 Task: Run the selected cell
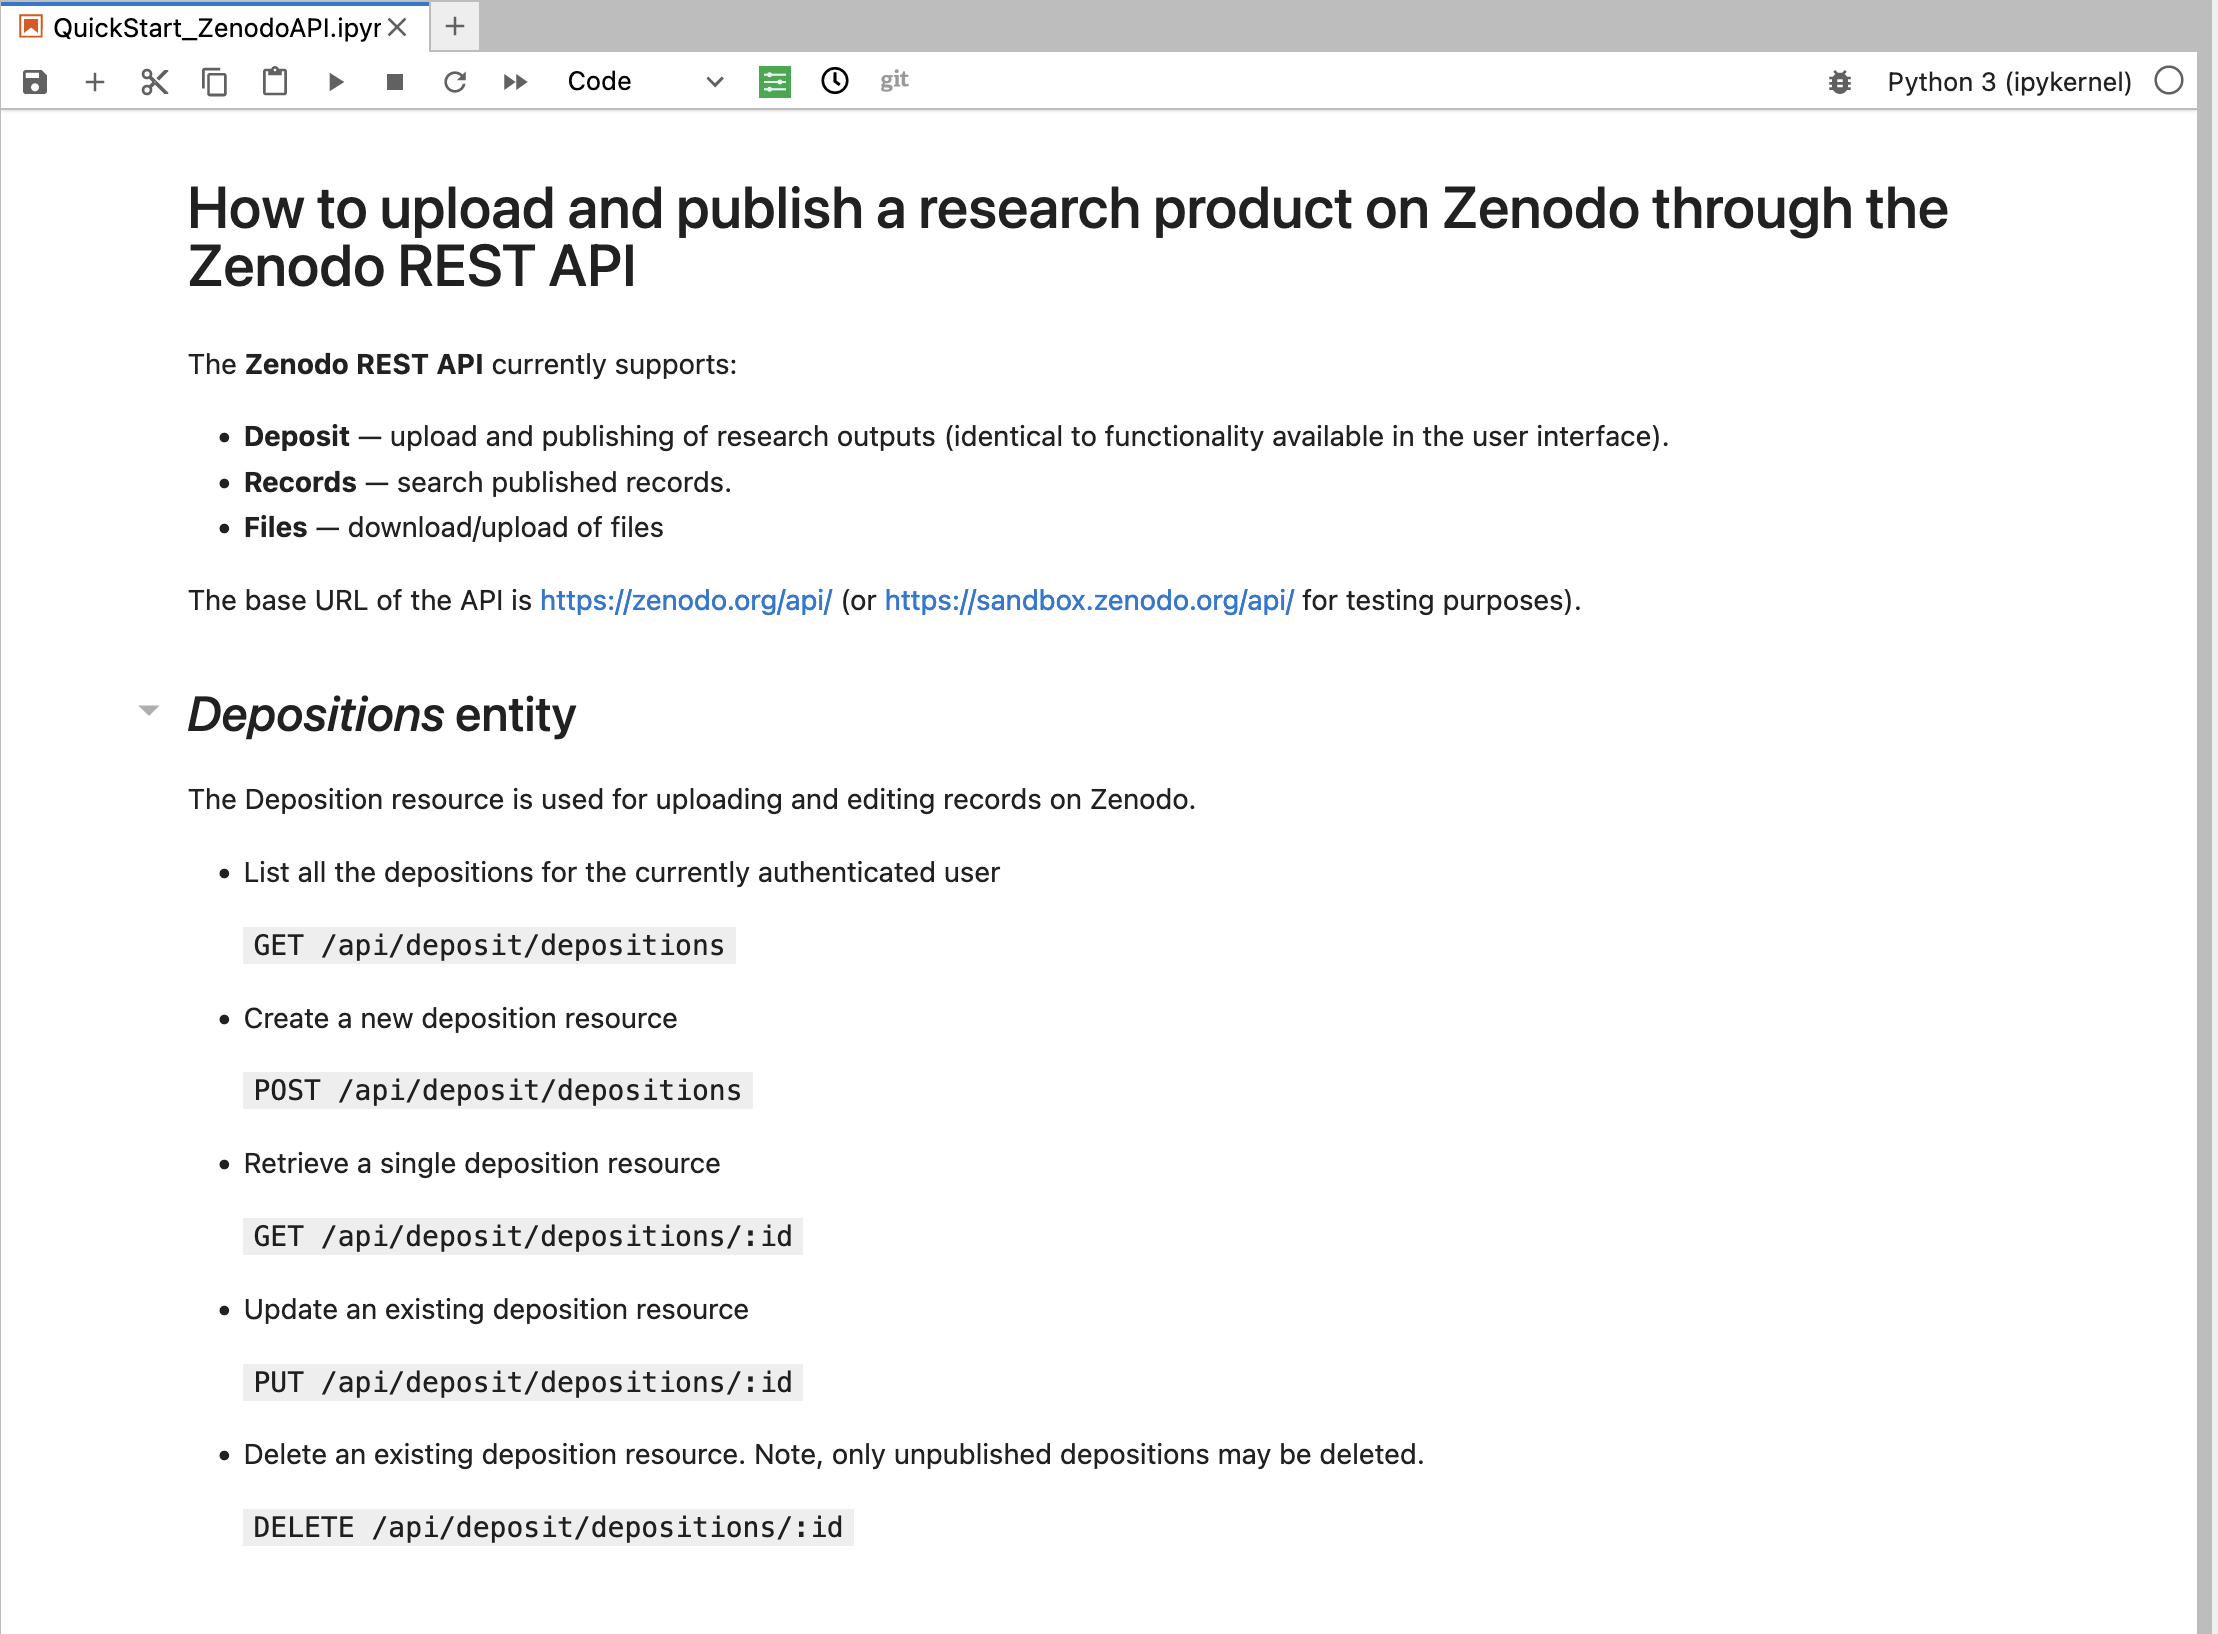point(336,82)
